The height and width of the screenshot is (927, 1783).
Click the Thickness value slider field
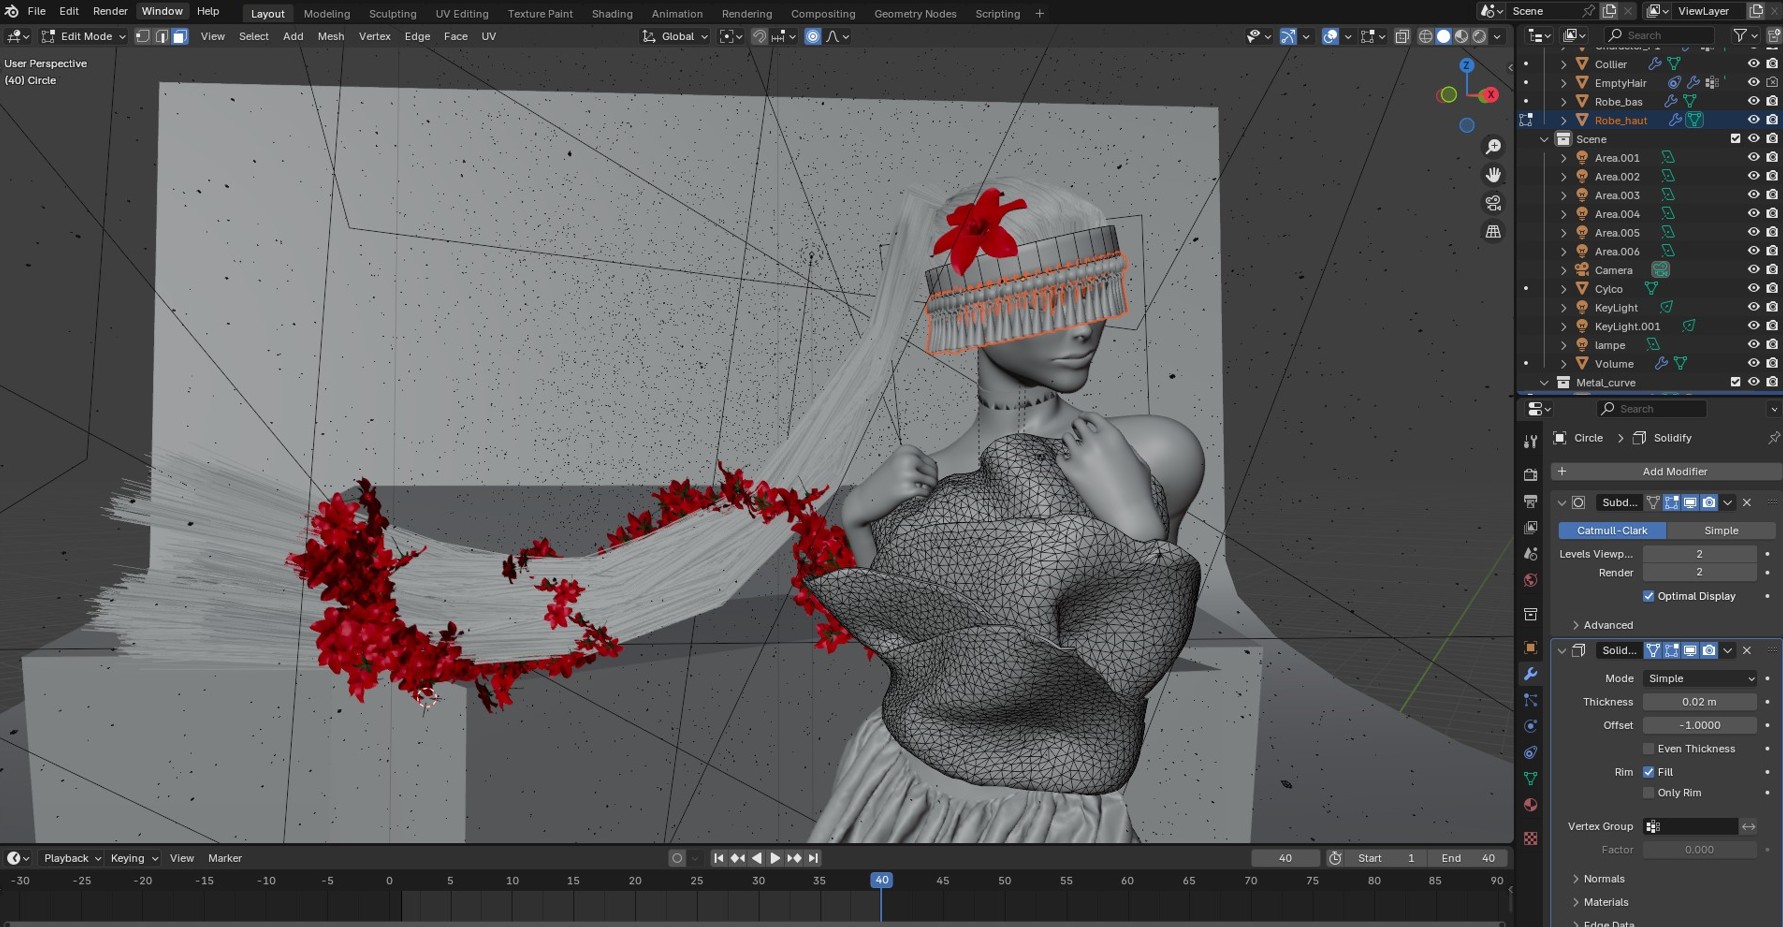(1699, 702)
